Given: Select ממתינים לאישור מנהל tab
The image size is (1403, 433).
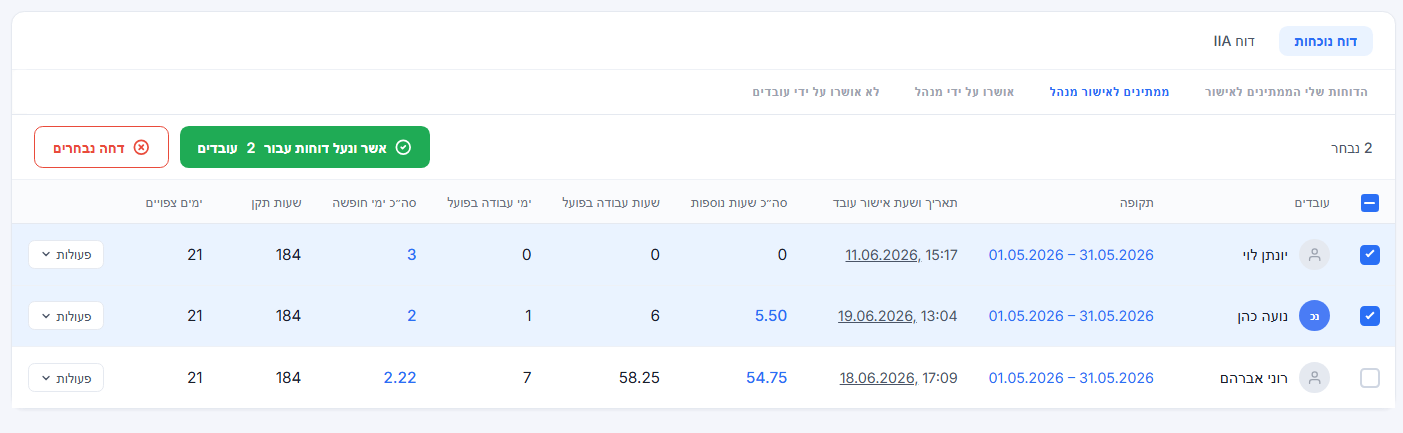Looking at the screenshot, I should tap(1109, 92).
